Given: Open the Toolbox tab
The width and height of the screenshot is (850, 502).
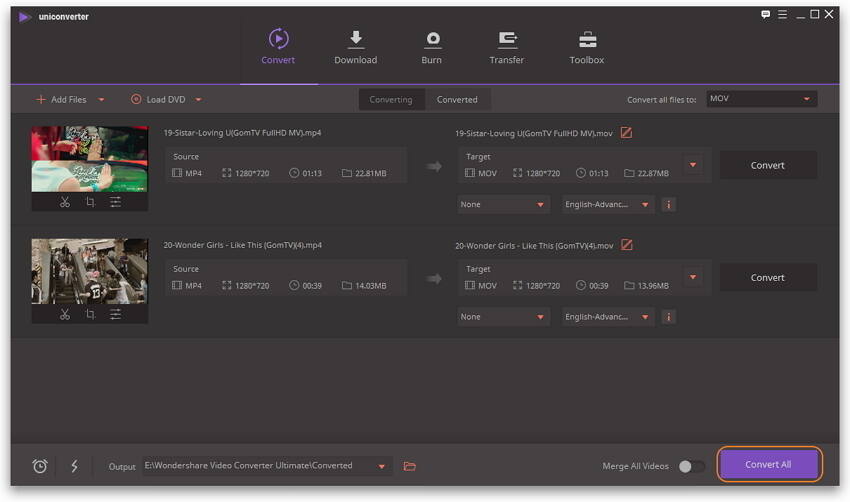Looking at the screenshot, I should 587,47.
